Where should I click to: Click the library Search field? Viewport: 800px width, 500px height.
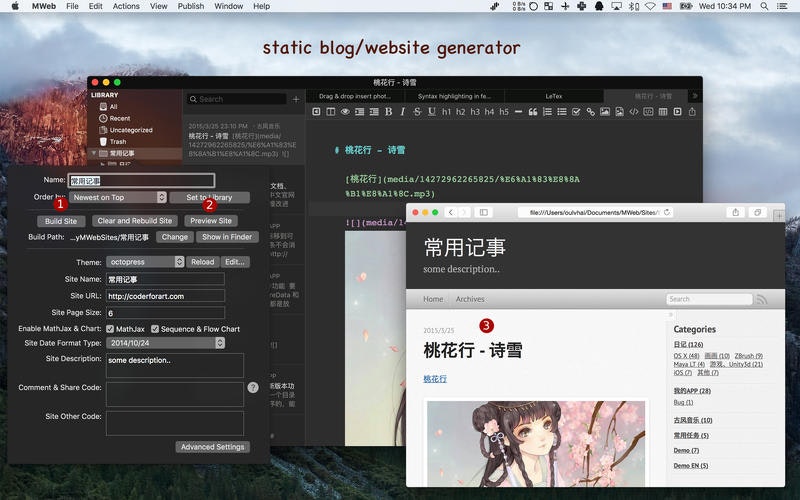(x=236, y=99)
